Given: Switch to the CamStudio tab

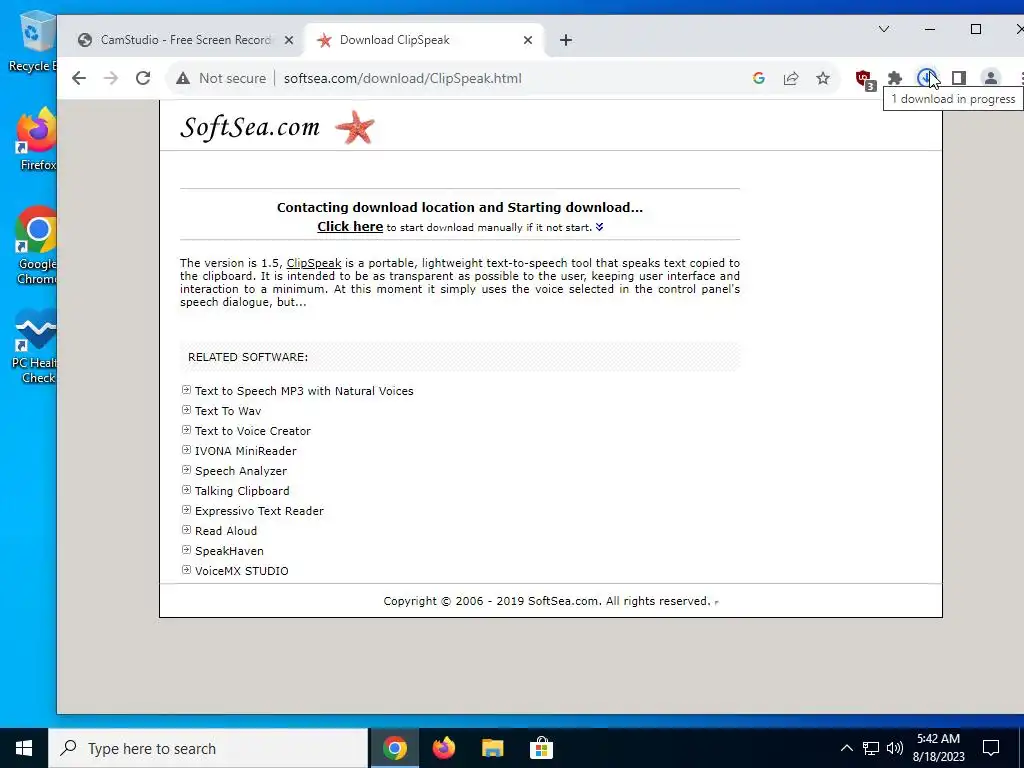Looking at the screenshot, I should click(185, 40).
